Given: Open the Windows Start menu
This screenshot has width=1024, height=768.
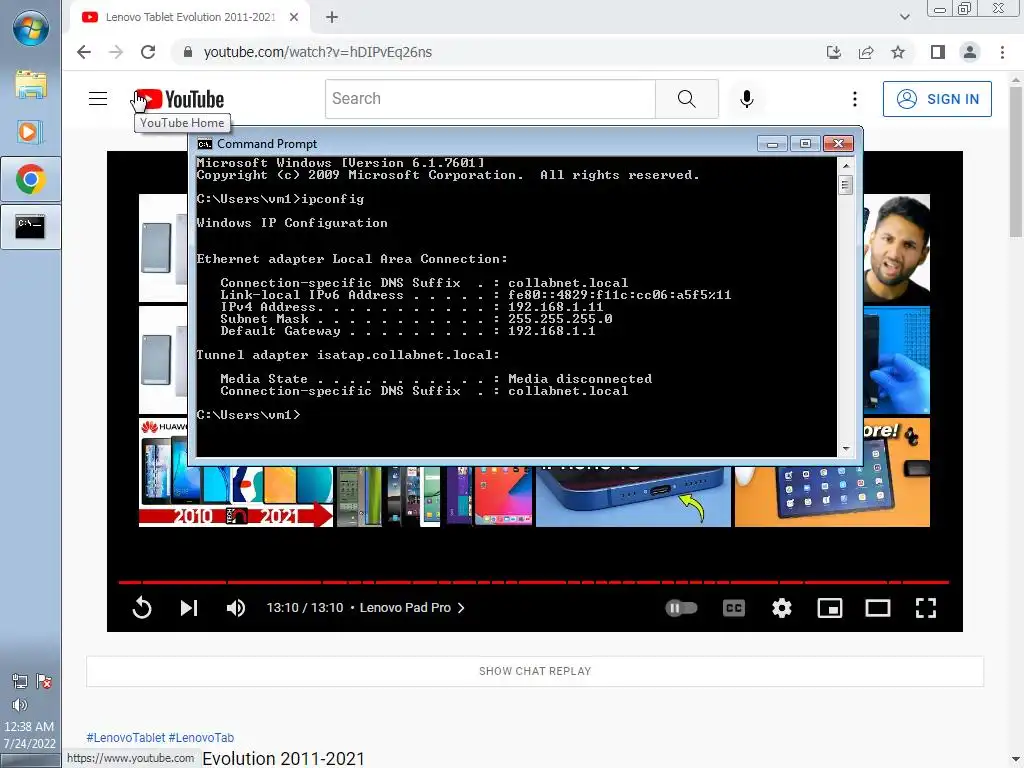Looking at the screenshot, I should (x=31, y=28).
